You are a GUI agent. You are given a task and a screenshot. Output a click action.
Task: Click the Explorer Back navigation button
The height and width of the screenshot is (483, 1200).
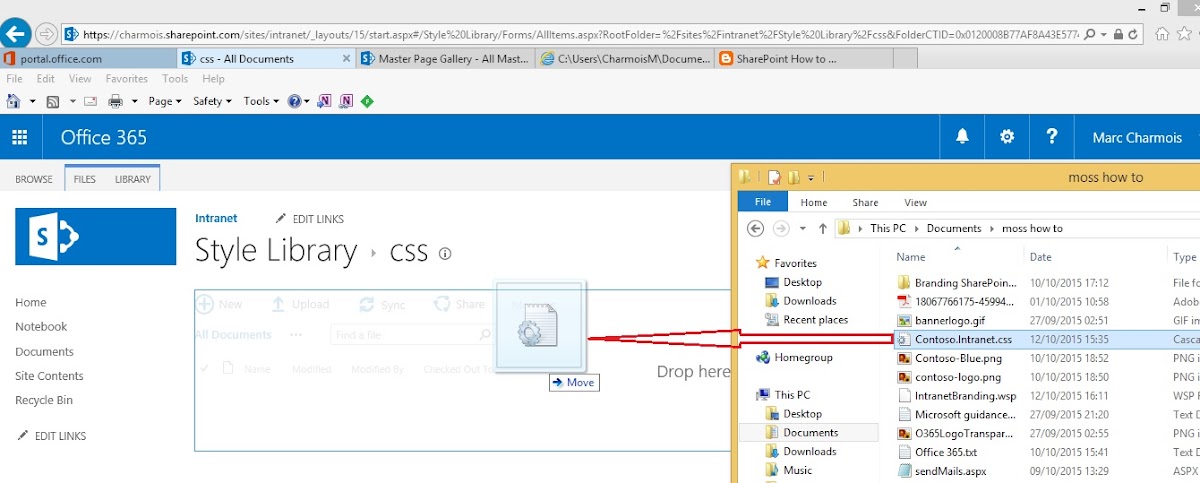756,228
